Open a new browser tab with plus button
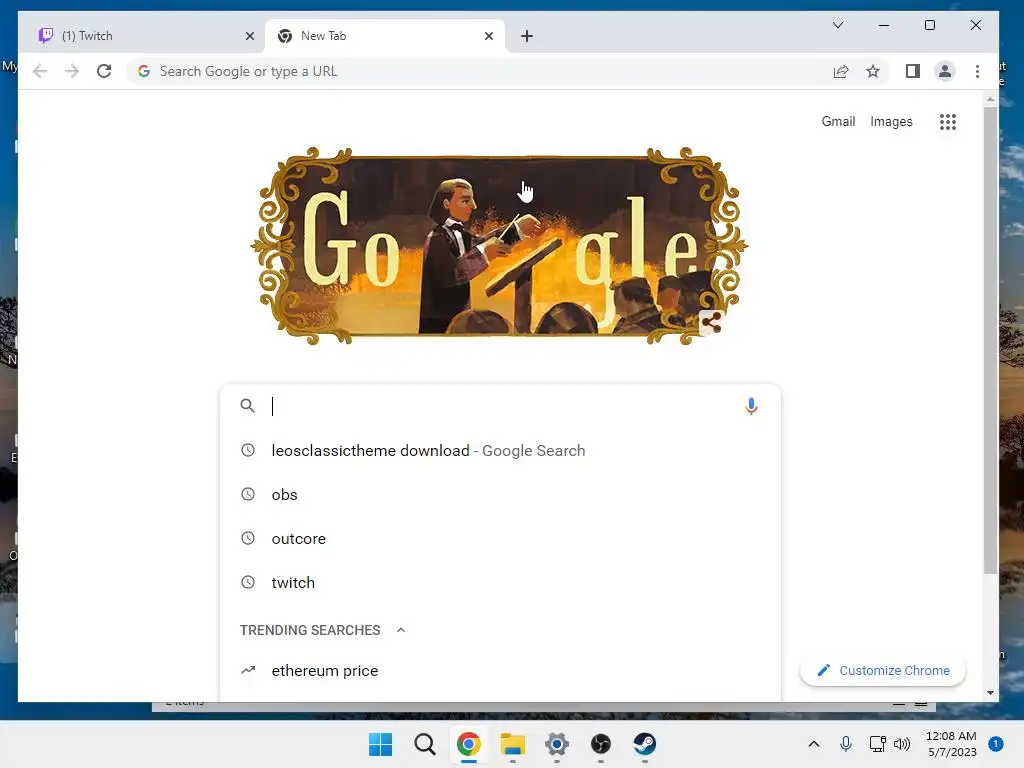1024x768 pixels. click(x=527, y=36)
